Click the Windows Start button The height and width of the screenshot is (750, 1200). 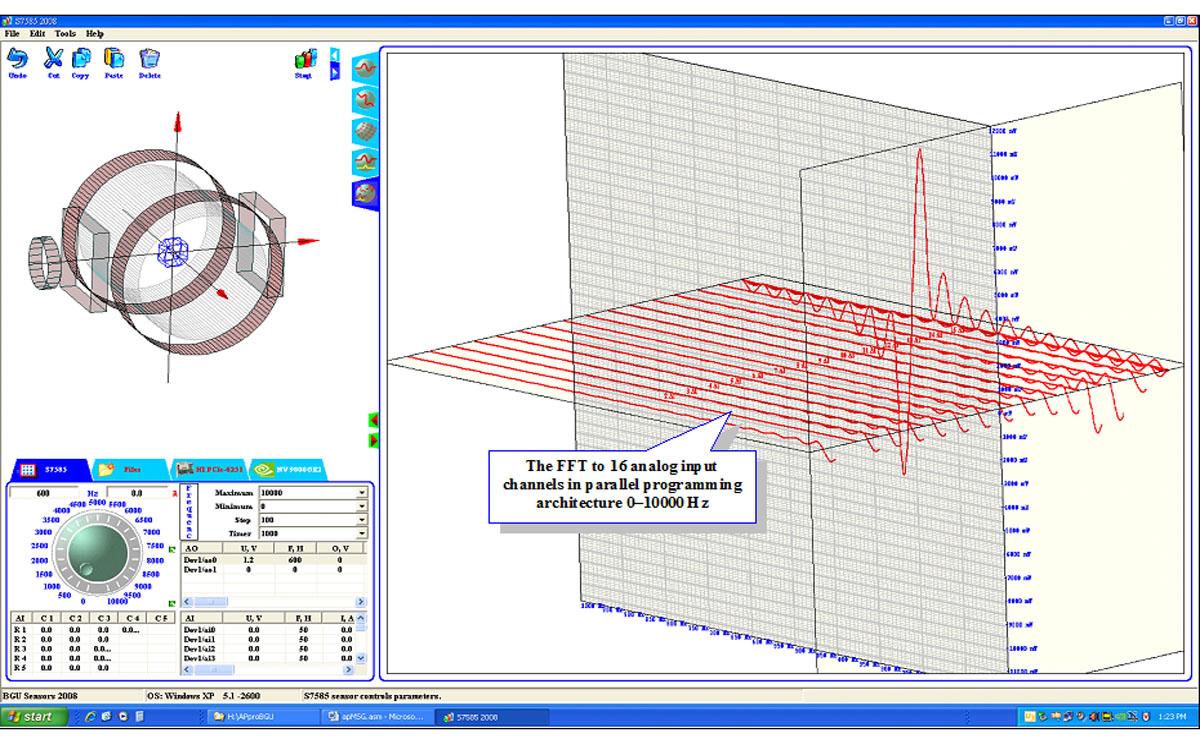35,717
